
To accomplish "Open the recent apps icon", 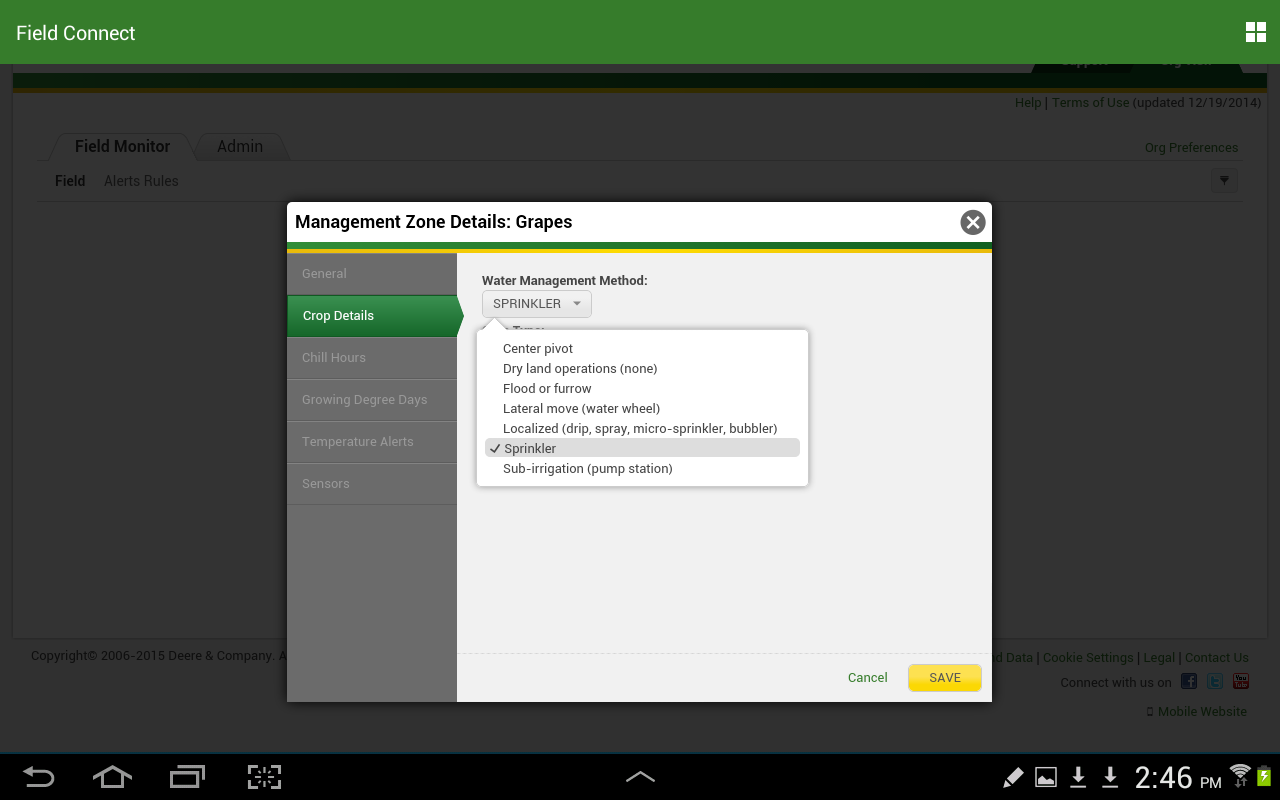I will (x=187, y=777).
